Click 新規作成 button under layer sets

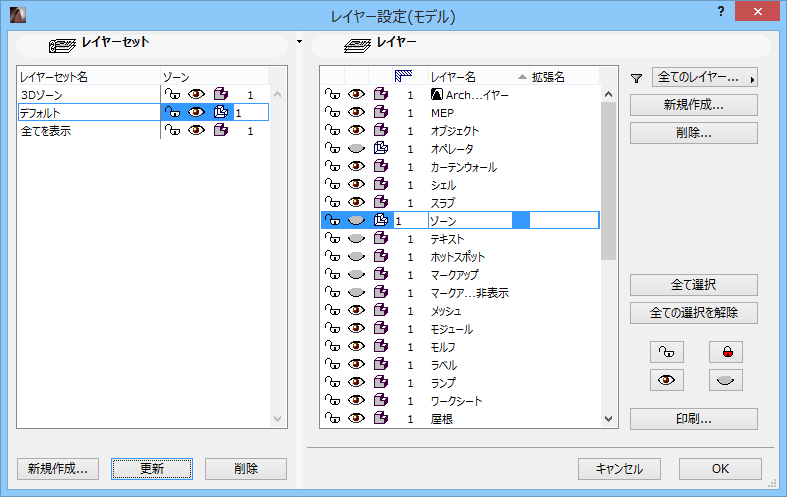tap(58, 469)
